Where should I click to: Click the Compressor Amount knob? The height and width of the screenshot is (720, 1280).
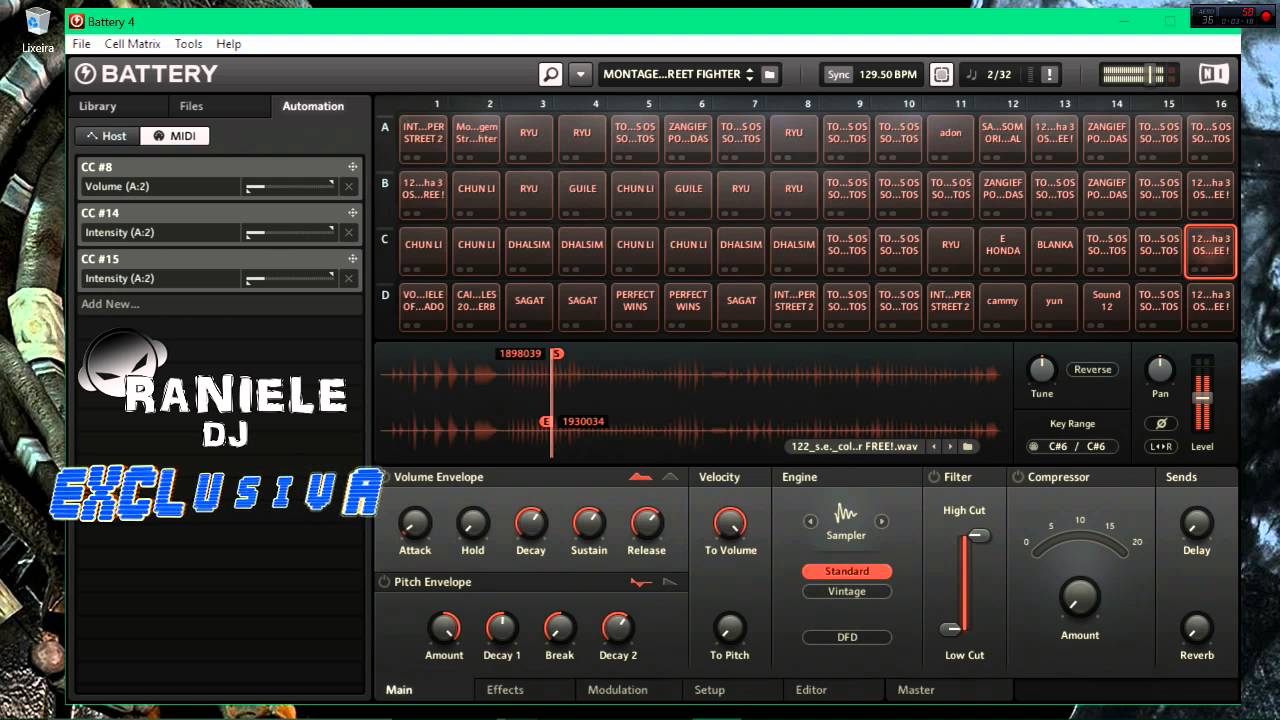point(1079,597)
